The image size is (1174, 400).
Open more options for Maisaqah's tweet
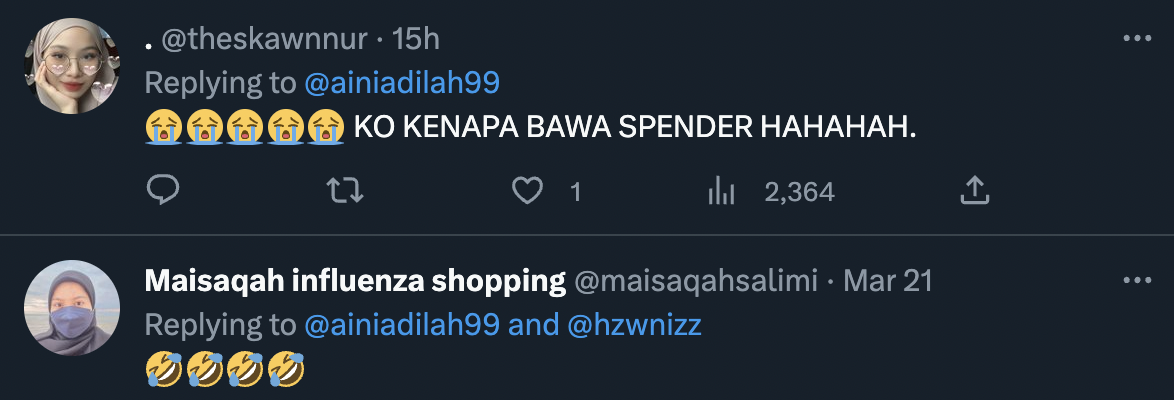[1137, 281]
